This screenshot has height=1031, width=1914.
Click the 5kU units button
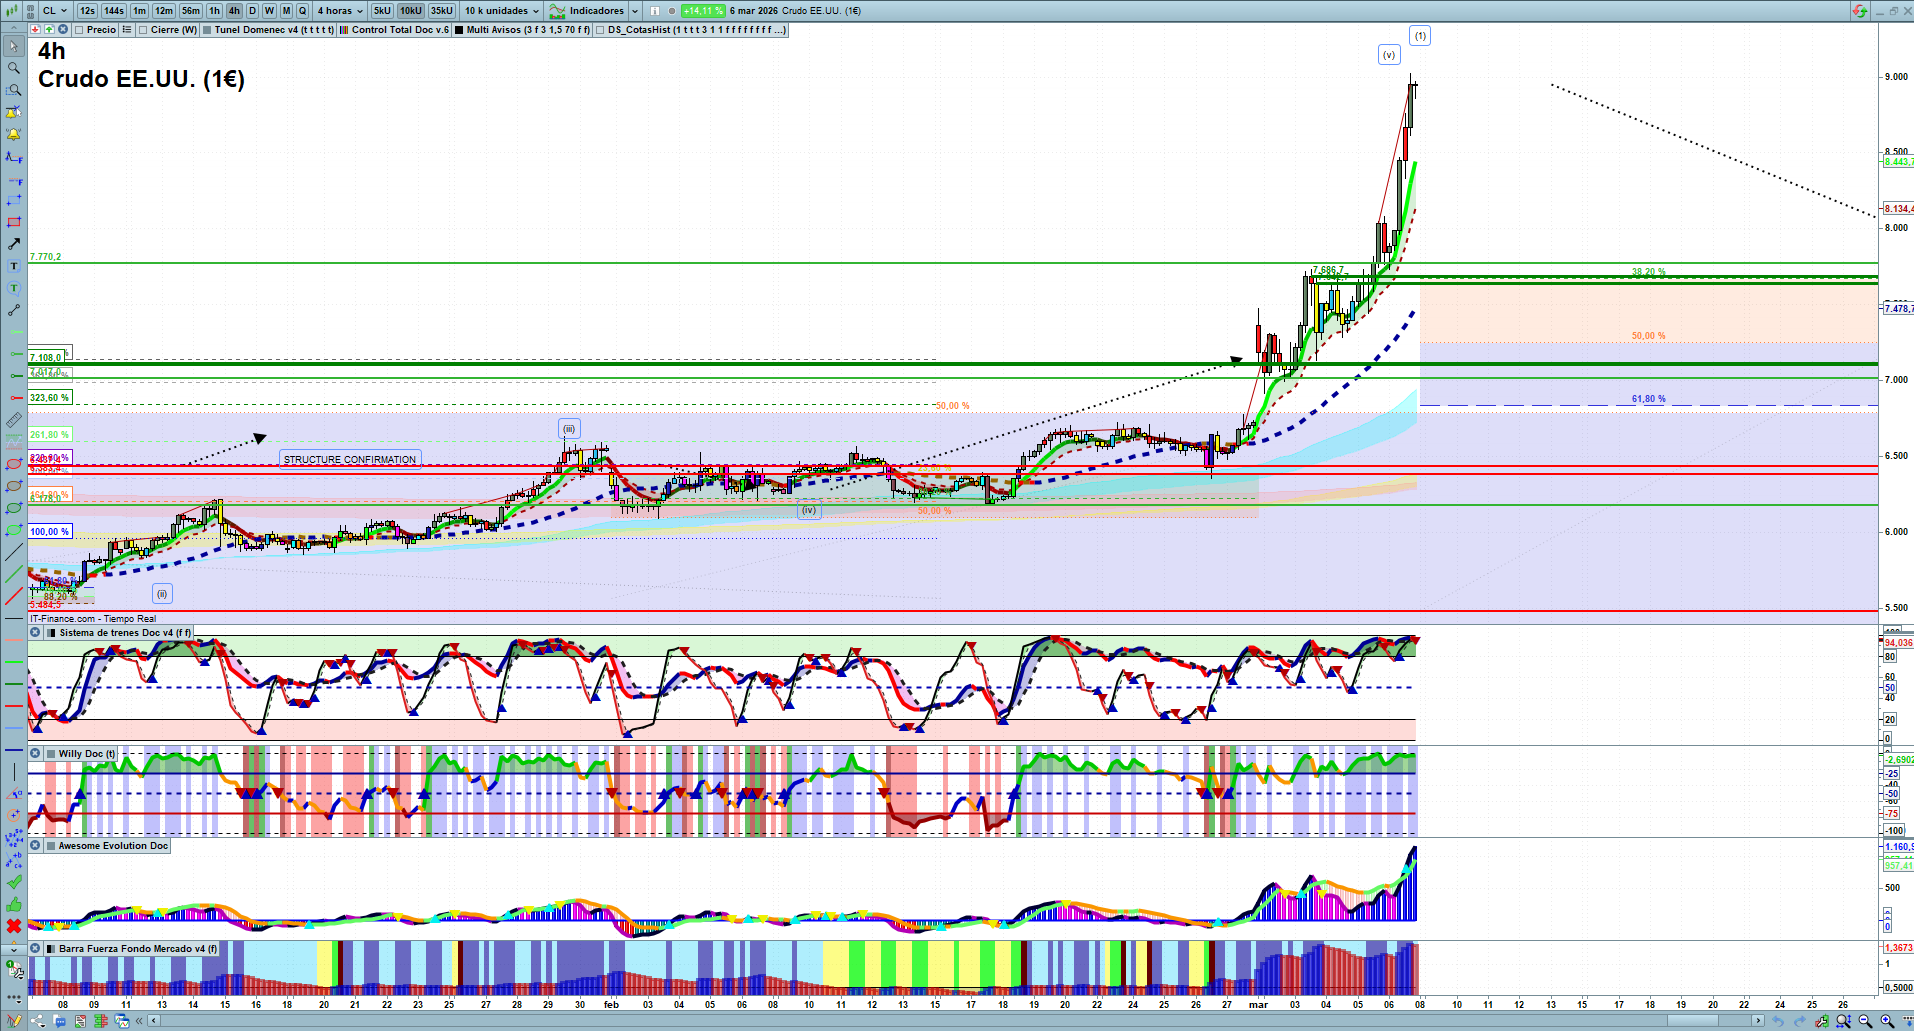tap(382, 11)
